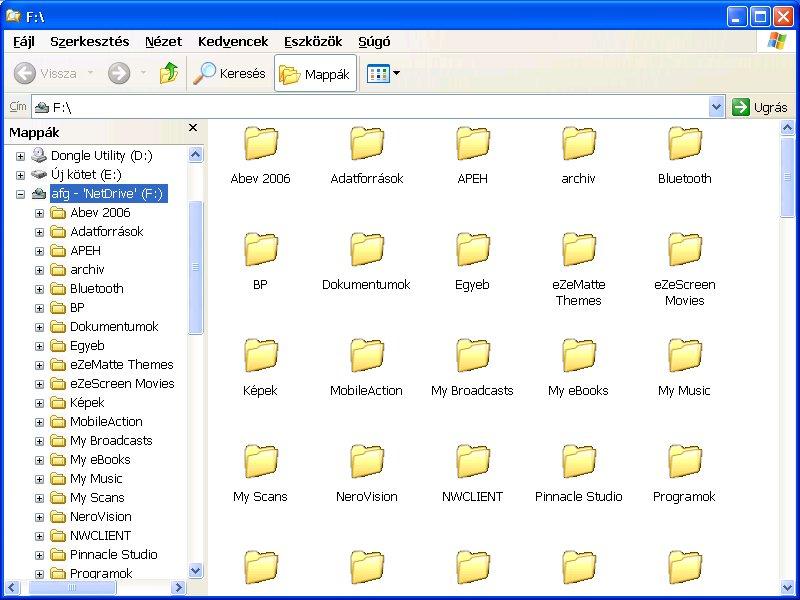Viewport: 800px width, 600px height.
Task: Open the Szerkesztés menu
Action: 90,41
